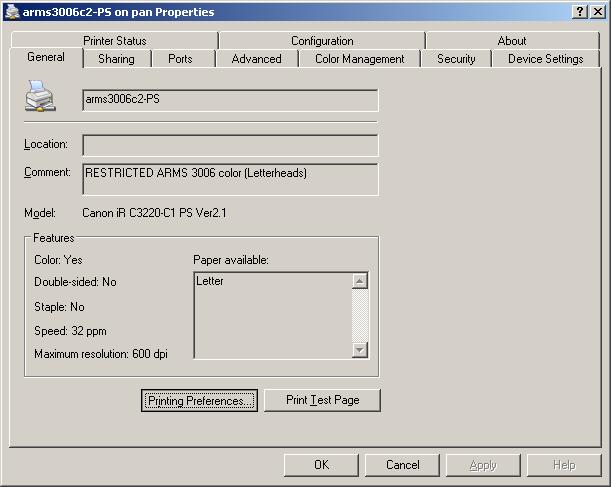Click the Apply button
The image size is (611, 487).
pos(483,465)
